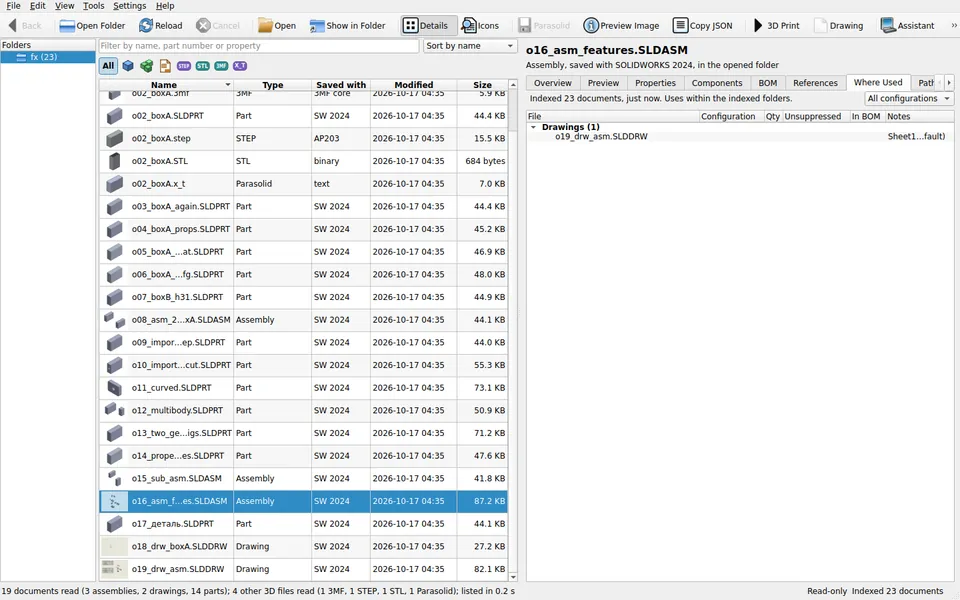This screenshot has width=960, height=600.
Task: Reload the folder contents
Action: 160,26
